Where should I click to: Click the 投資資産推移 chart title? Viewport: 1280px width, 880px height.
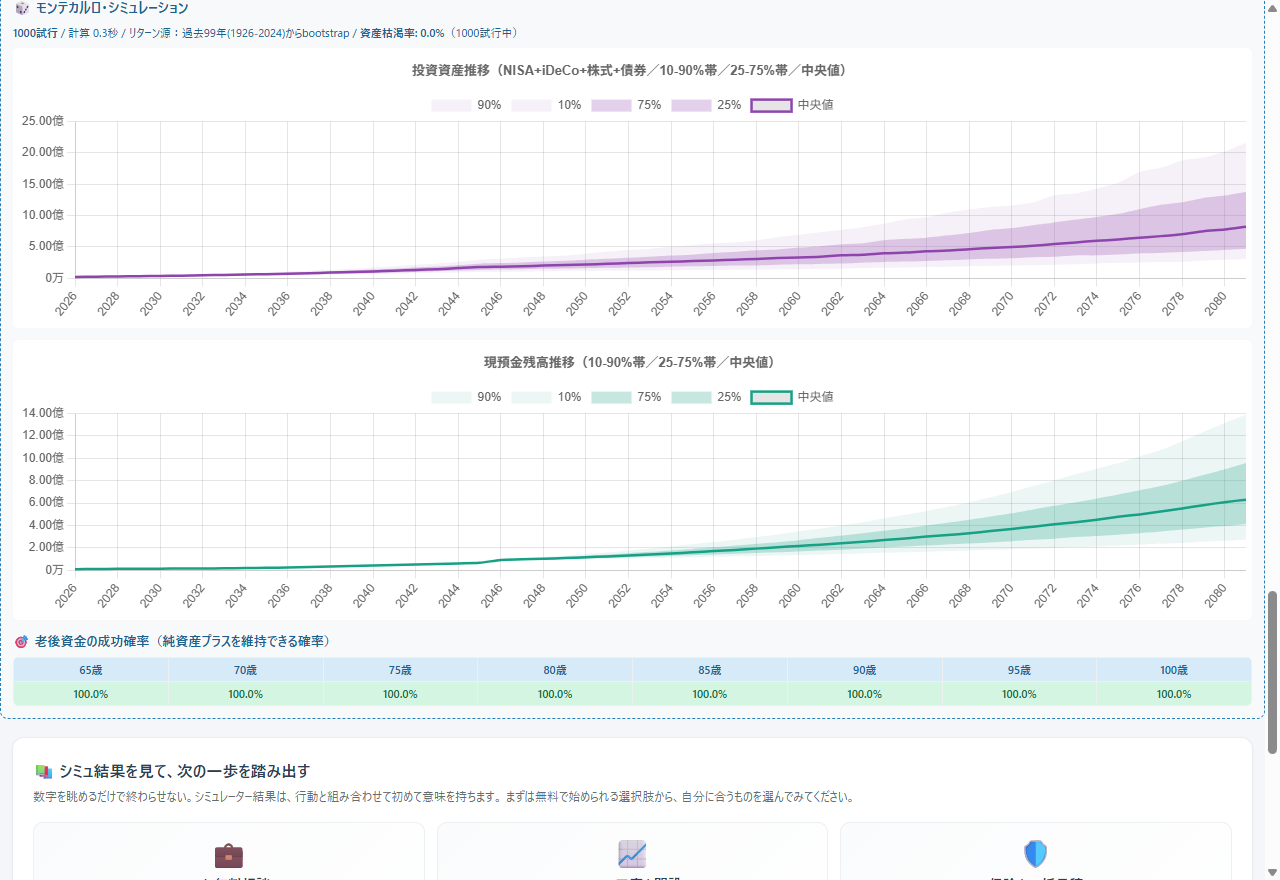(632, 70)
